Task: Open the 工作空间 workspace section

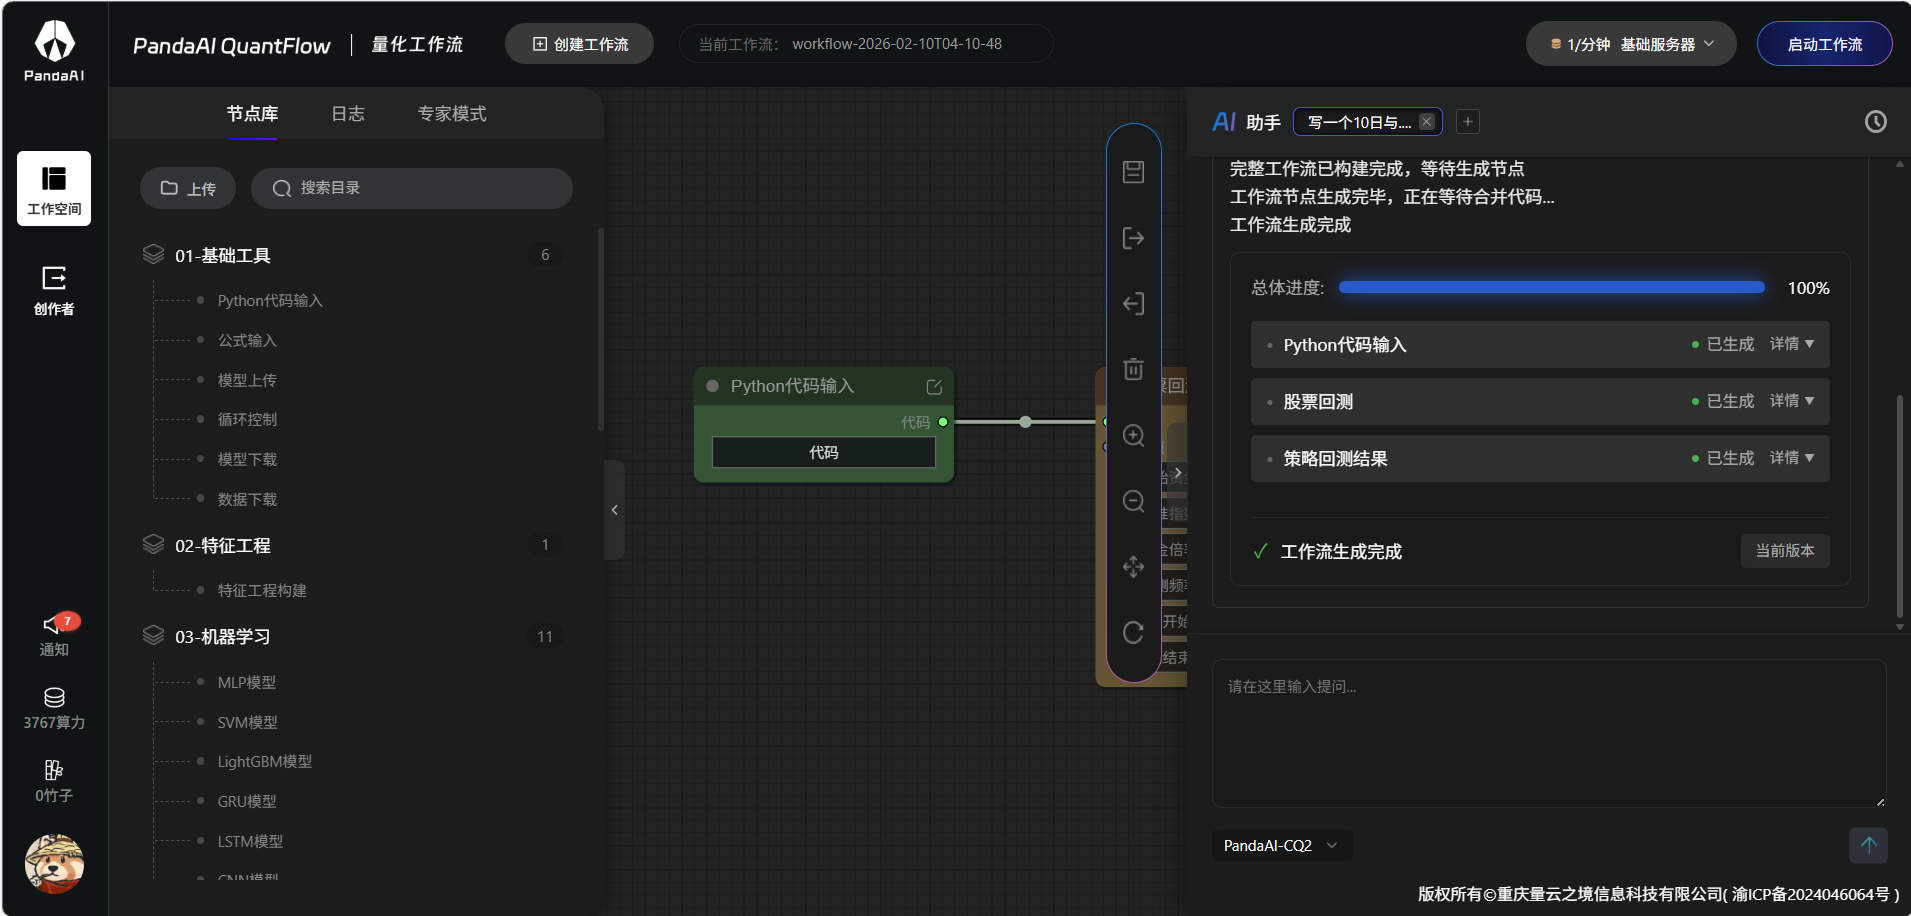Action: [x=54, y=189]
